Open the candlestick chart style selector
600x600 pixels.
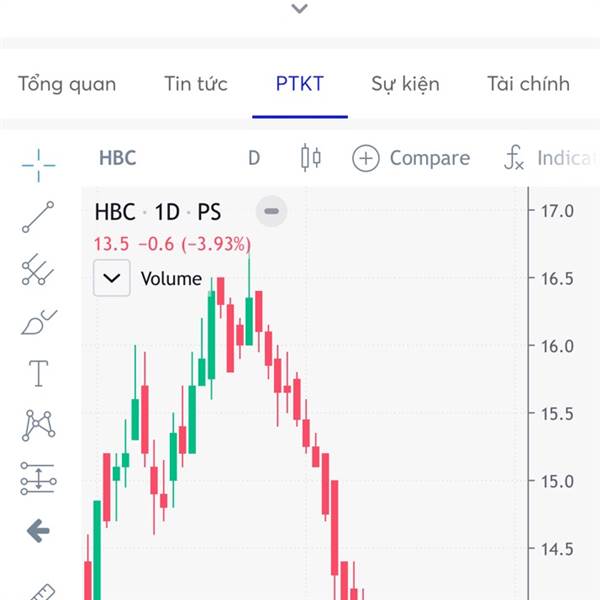[x=311, y=158]
